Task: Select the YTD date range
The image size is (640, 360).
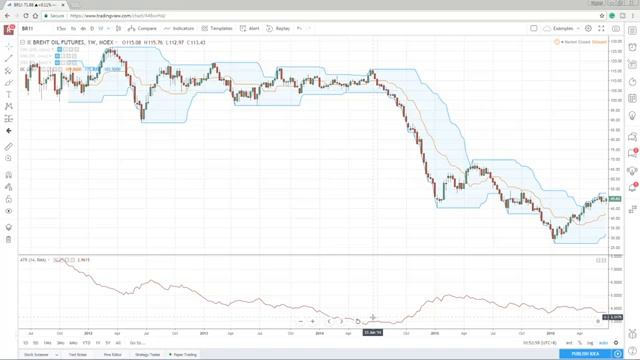Action: tap(87, 343)
